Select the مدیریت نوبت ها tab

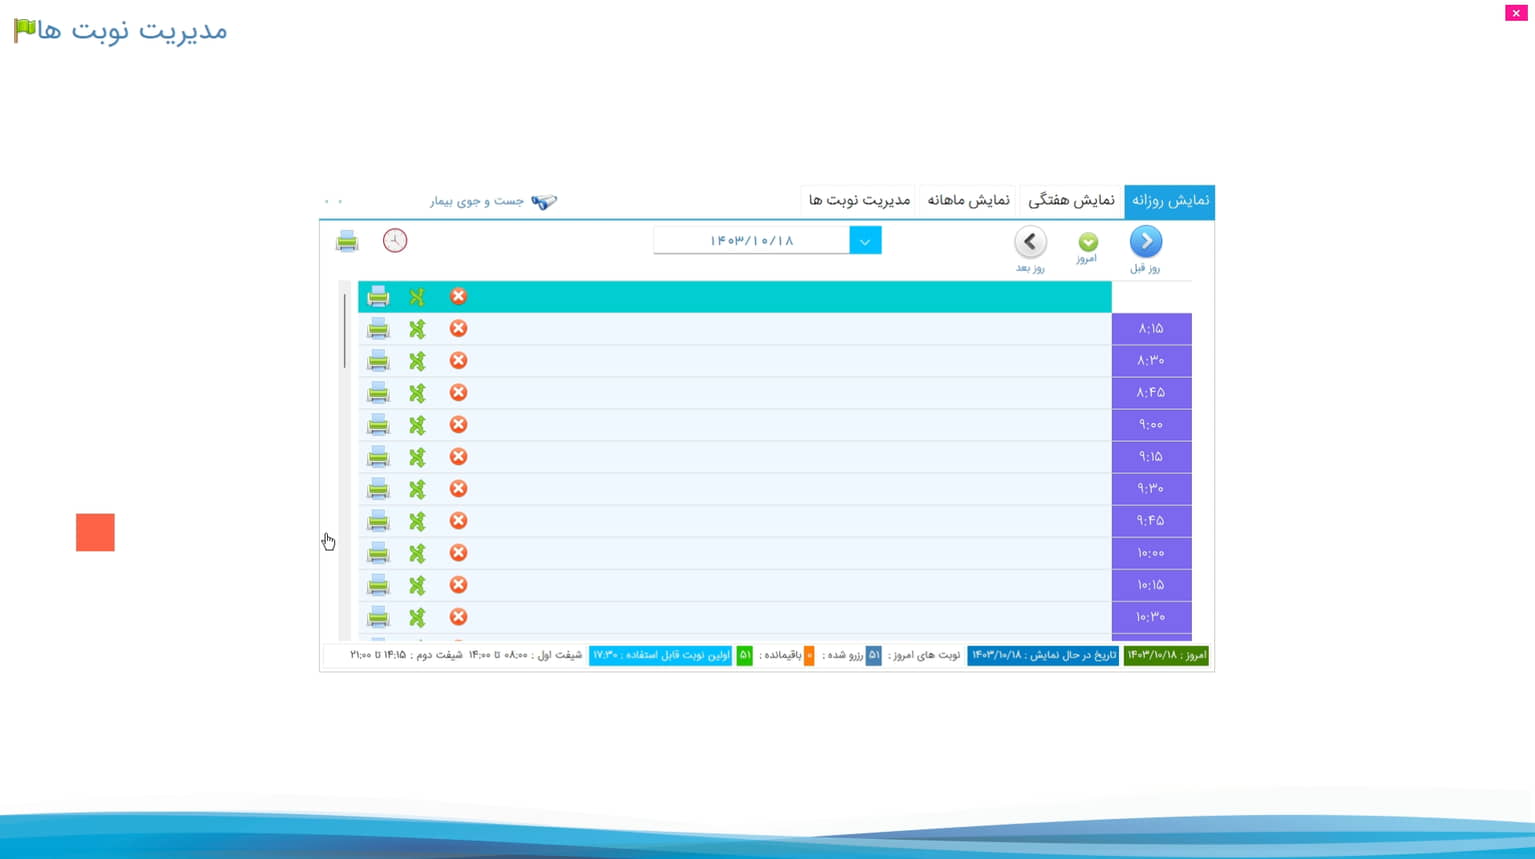[x=859, y=201]
